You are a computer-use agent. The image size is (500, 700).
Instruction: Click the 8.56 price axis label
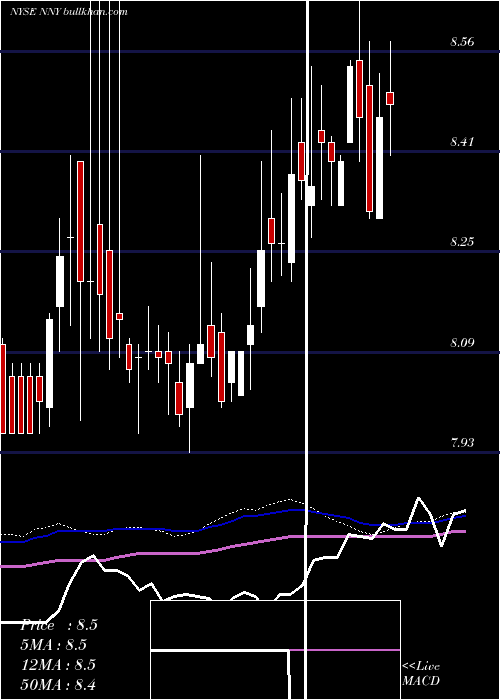462,42
